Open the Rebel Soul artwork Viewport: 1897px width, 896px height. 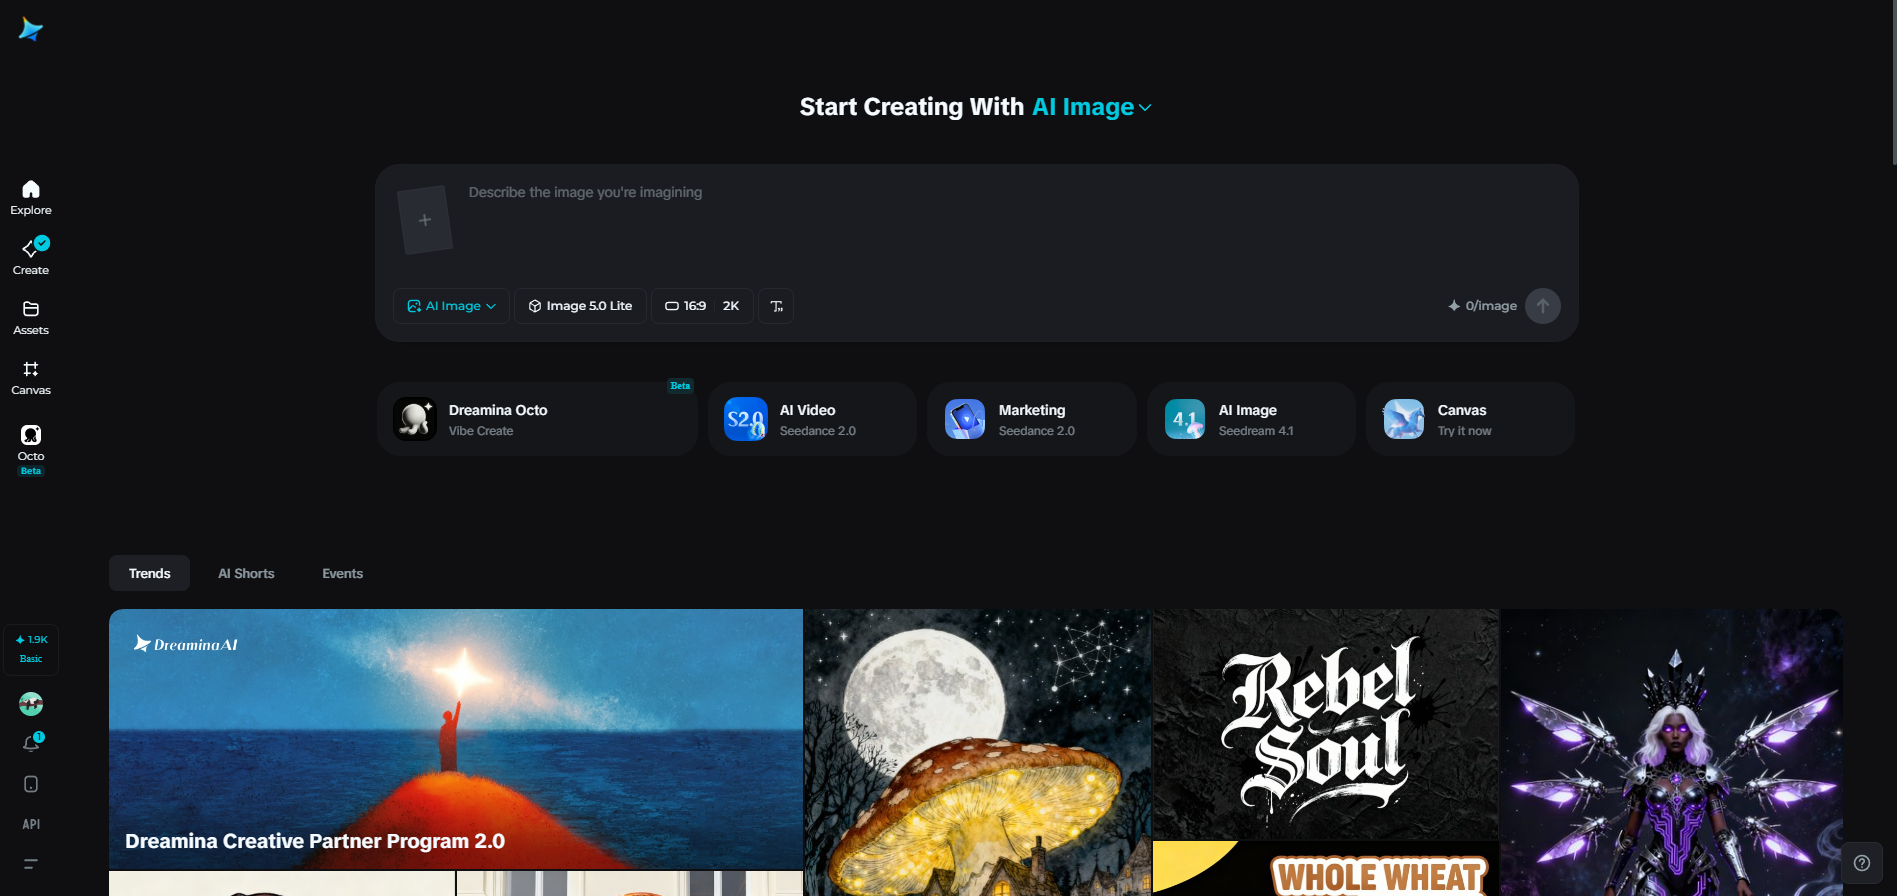(x=1326, y=724)
